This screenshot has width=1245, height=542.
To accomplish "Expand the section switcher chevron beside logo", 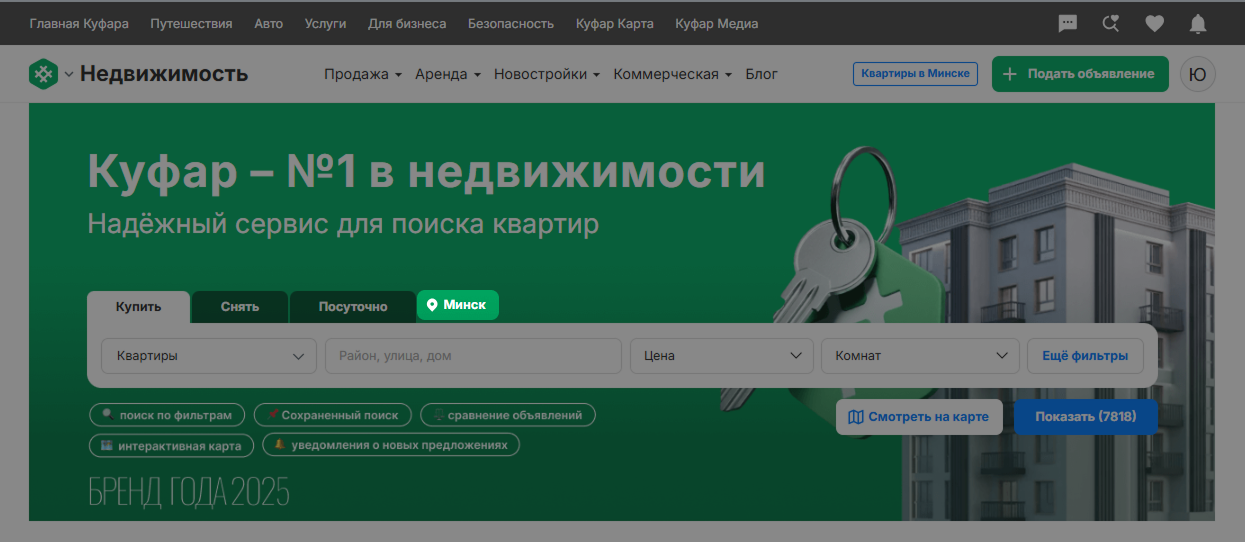I will coord(69,75).
